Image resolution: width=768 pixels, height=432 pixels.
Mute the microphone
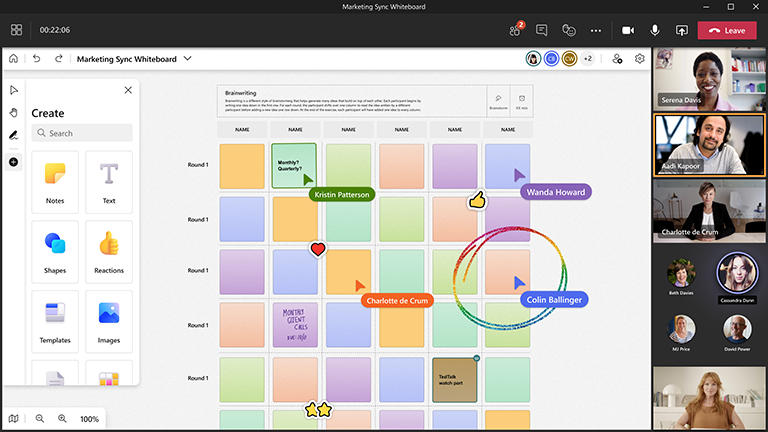655,30
